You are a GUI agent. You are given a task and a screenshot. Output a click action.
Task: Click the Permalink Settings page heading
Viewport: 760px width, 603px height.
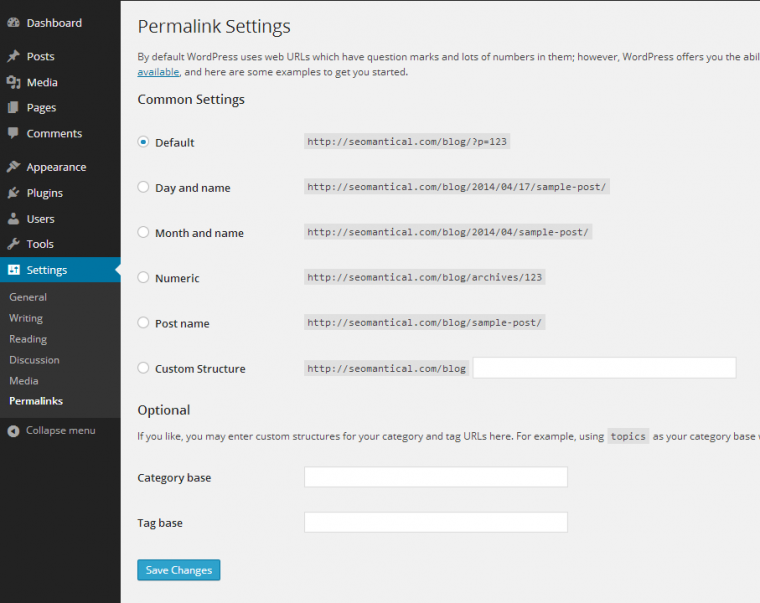[x=214, y=26]
